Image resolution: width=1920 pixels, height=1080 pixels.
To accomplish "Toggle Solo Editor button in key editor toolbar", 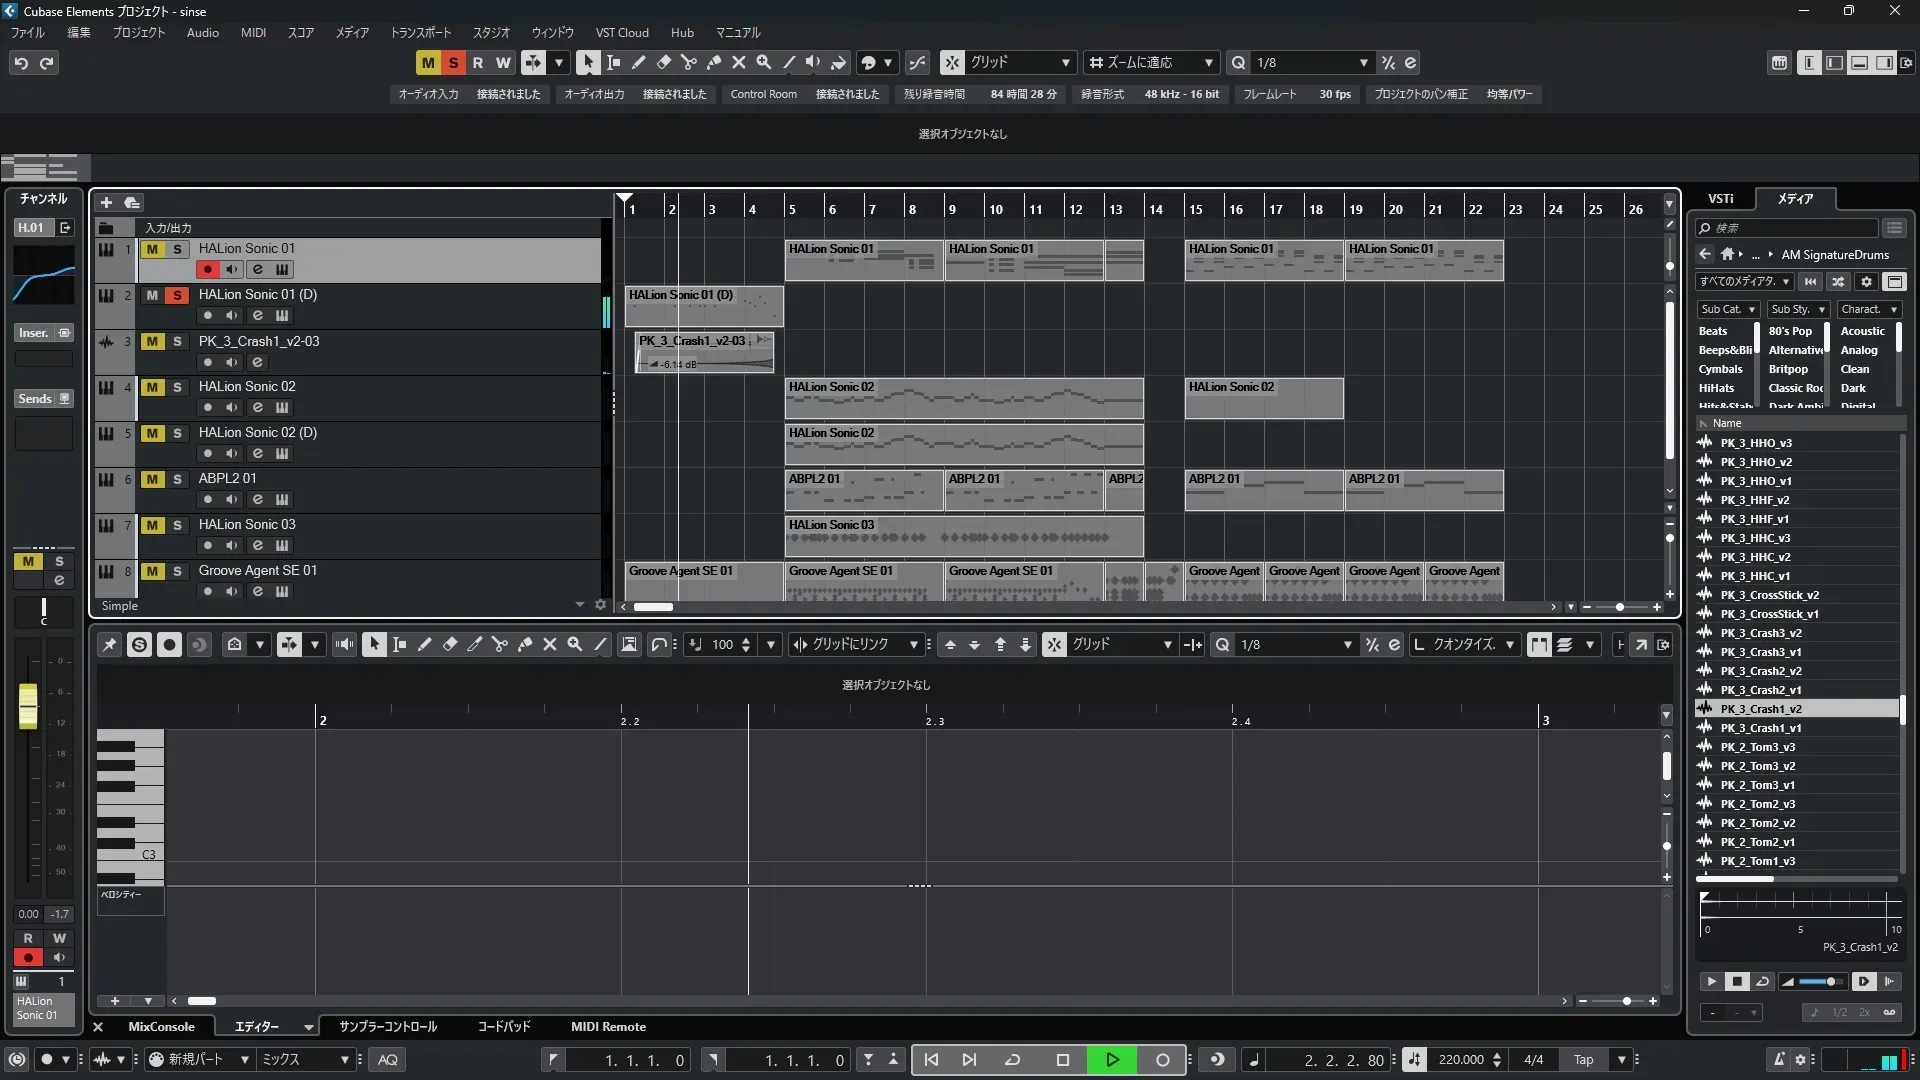I will point(139,645).
